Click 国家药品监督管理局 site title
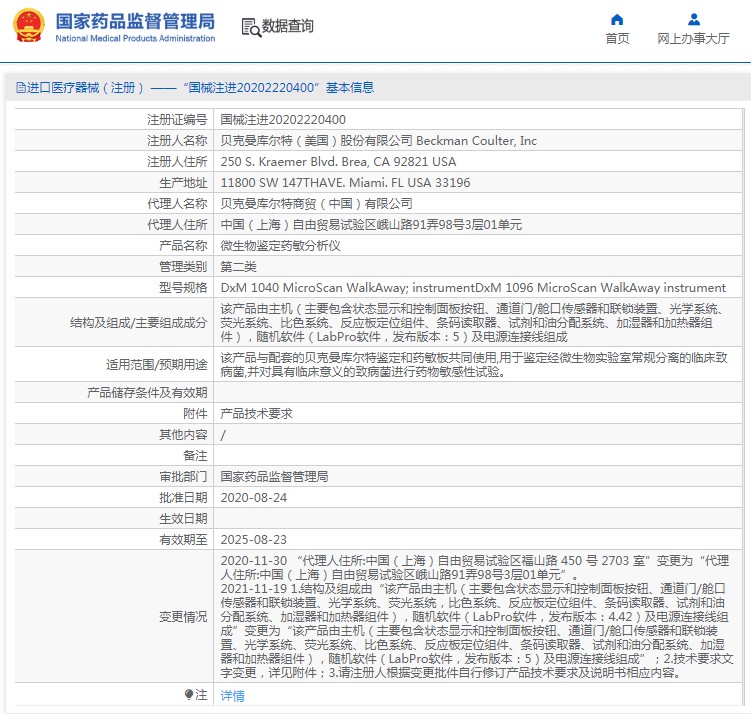751x714 pixels. pyautogui.click(x=135, y=21)
